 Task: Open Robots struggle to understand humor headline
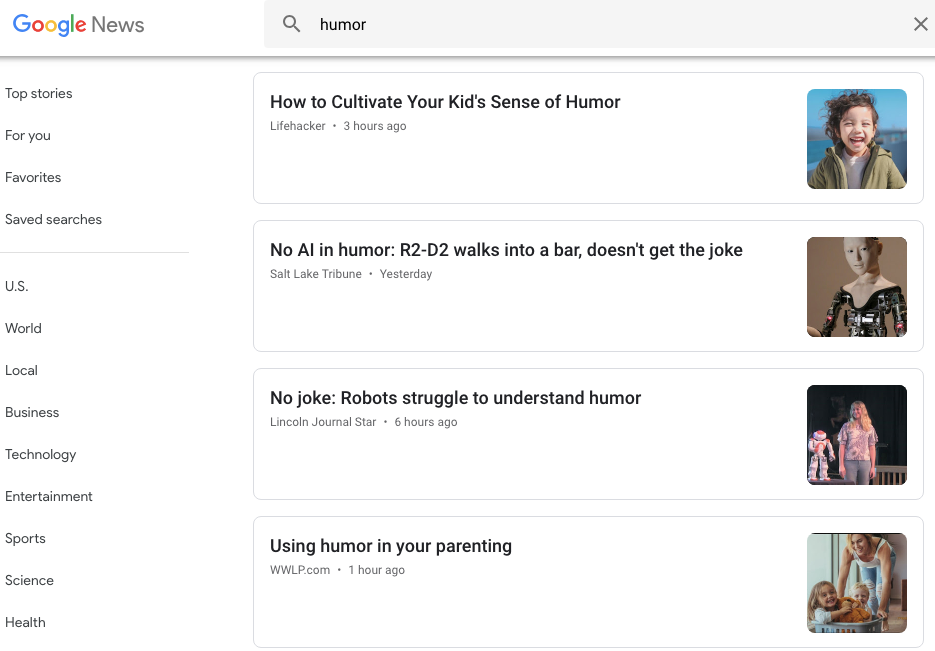456,398
